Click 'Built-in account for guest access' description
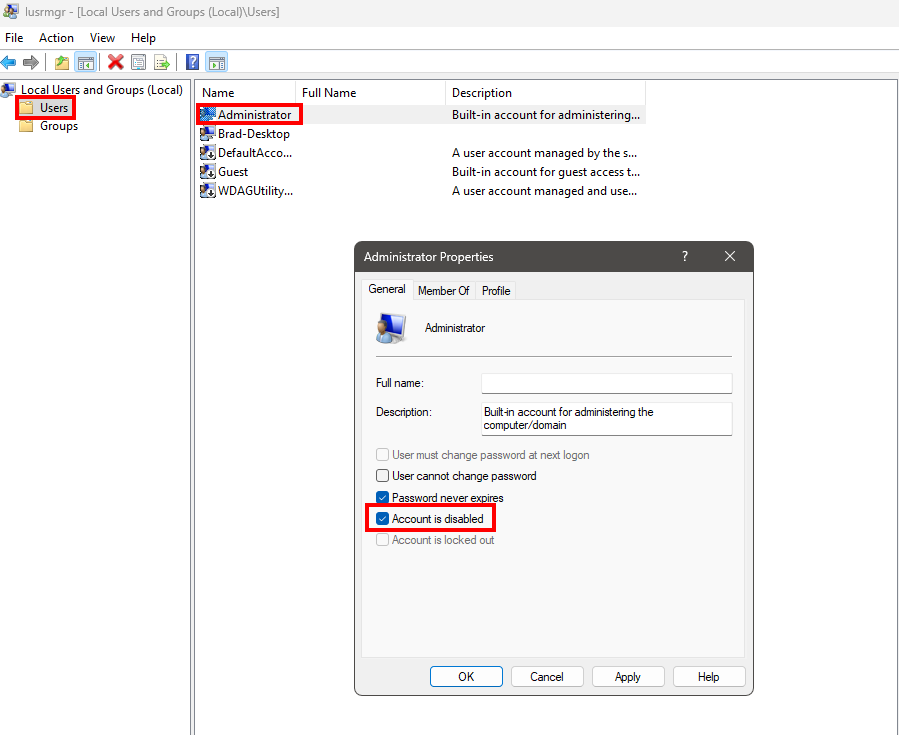Image resolution: width=899 pixels, height=735 pixels. (545, 172)
